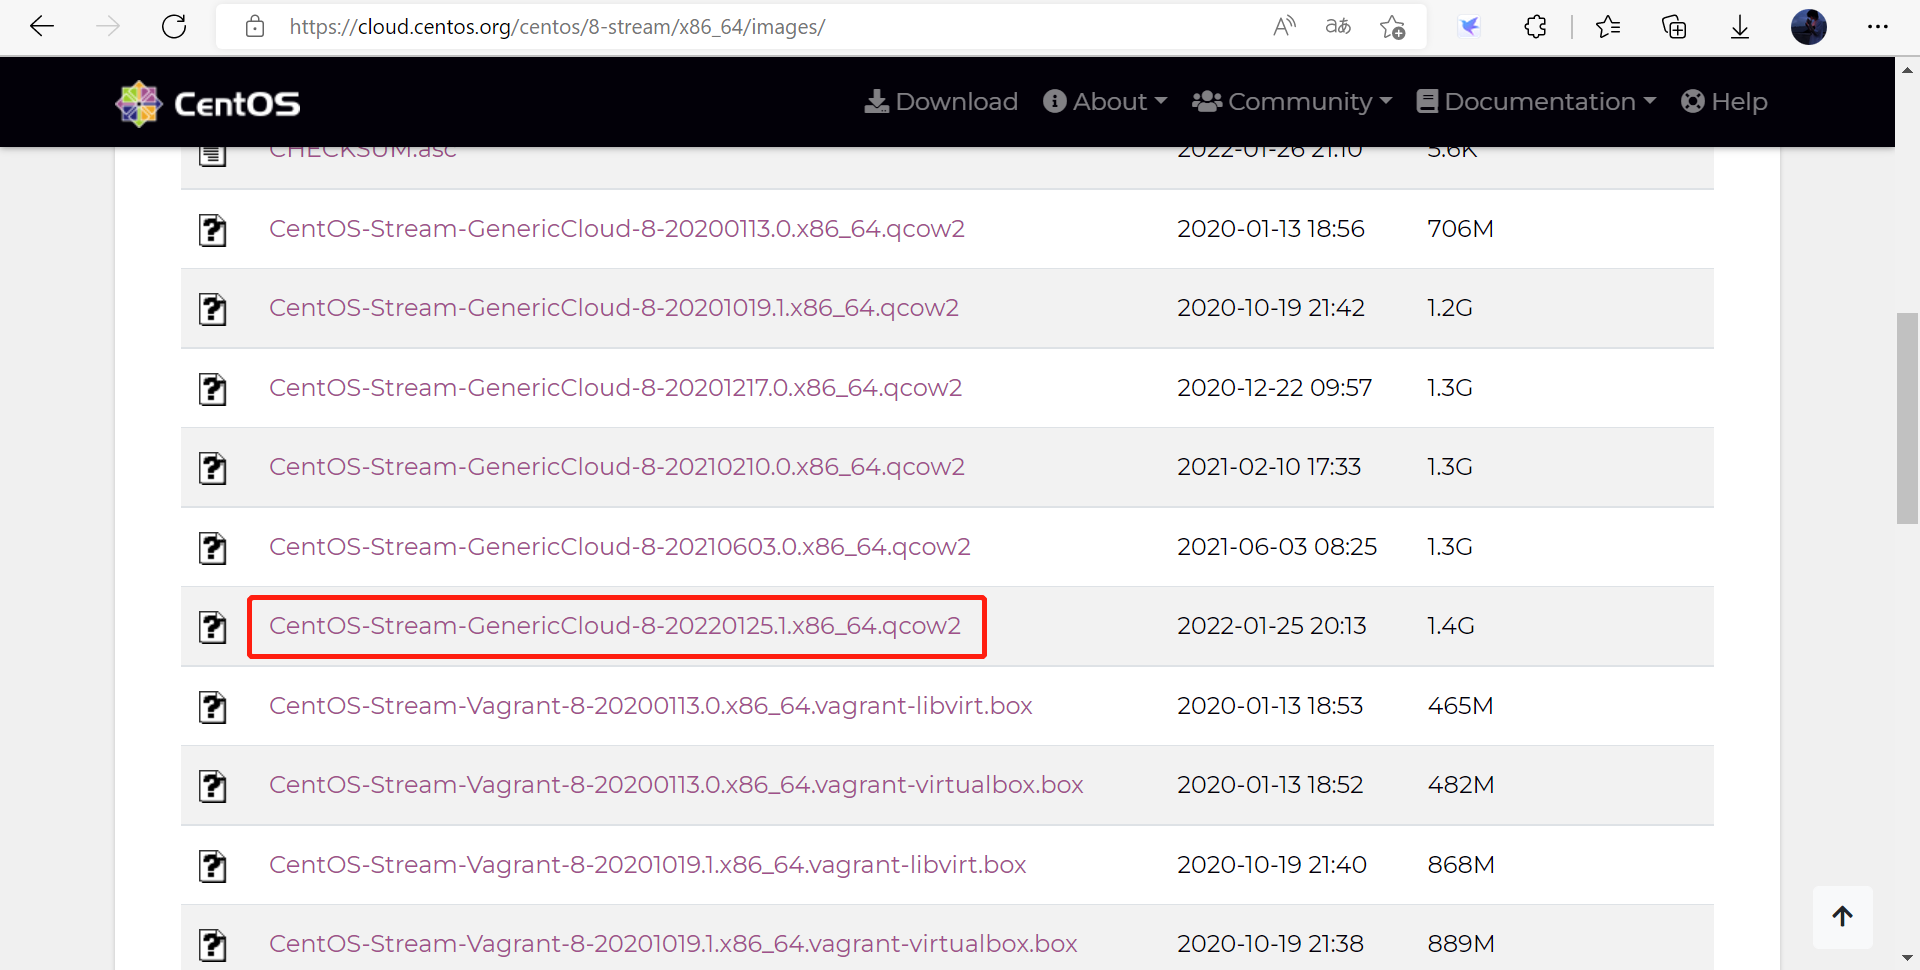Open the GenericCloud-8-20210210.0 qcow2 link
The image size is (1920, 970).
coord(617,467)
